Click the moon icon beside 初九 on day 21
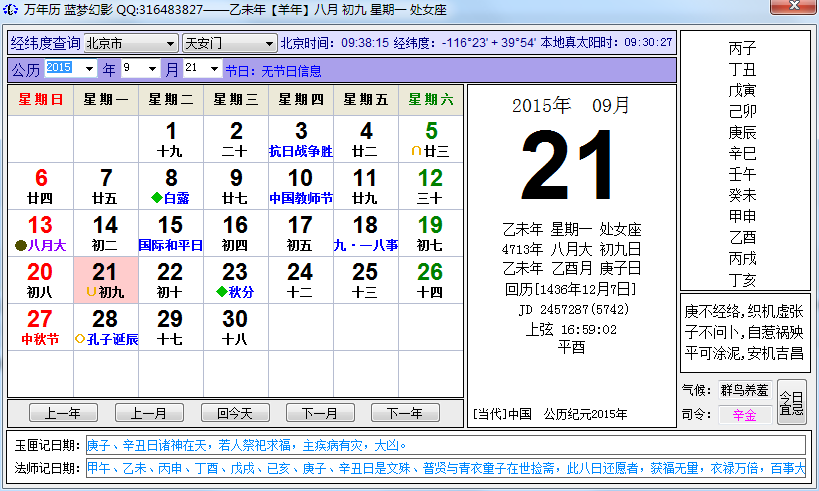 click(x=91, y=292)
